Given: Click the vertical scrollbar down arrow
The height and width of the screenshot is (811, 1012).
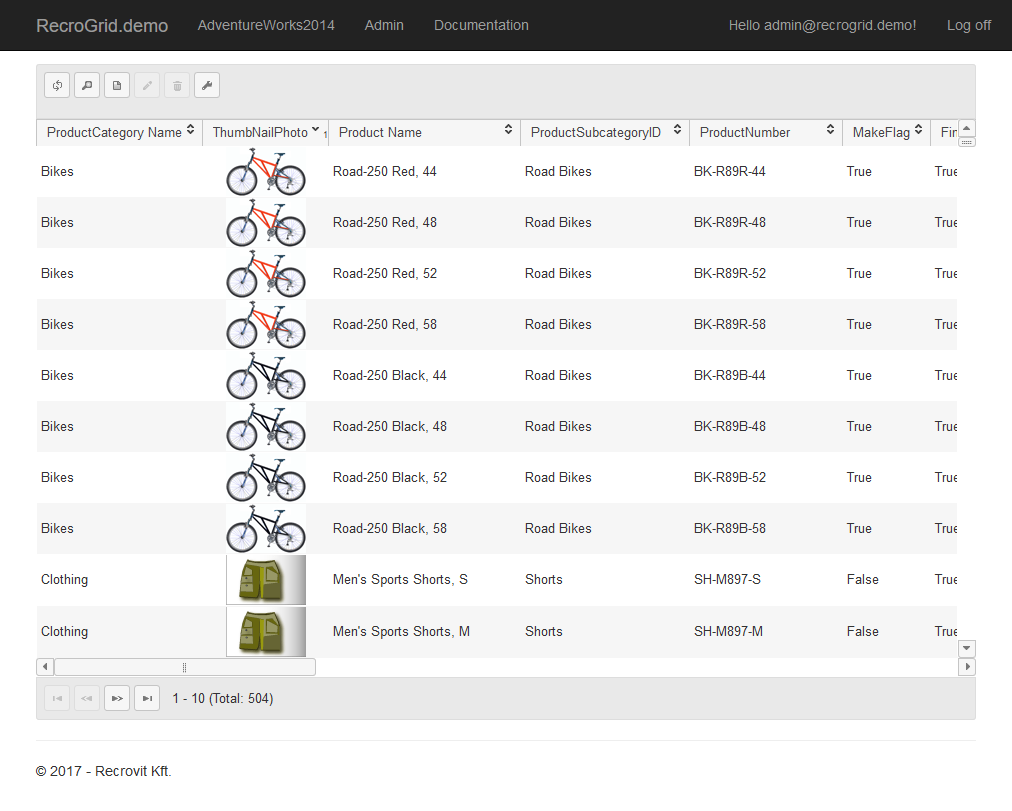Looking at the screenshot, I should click(x=967, y=649).
